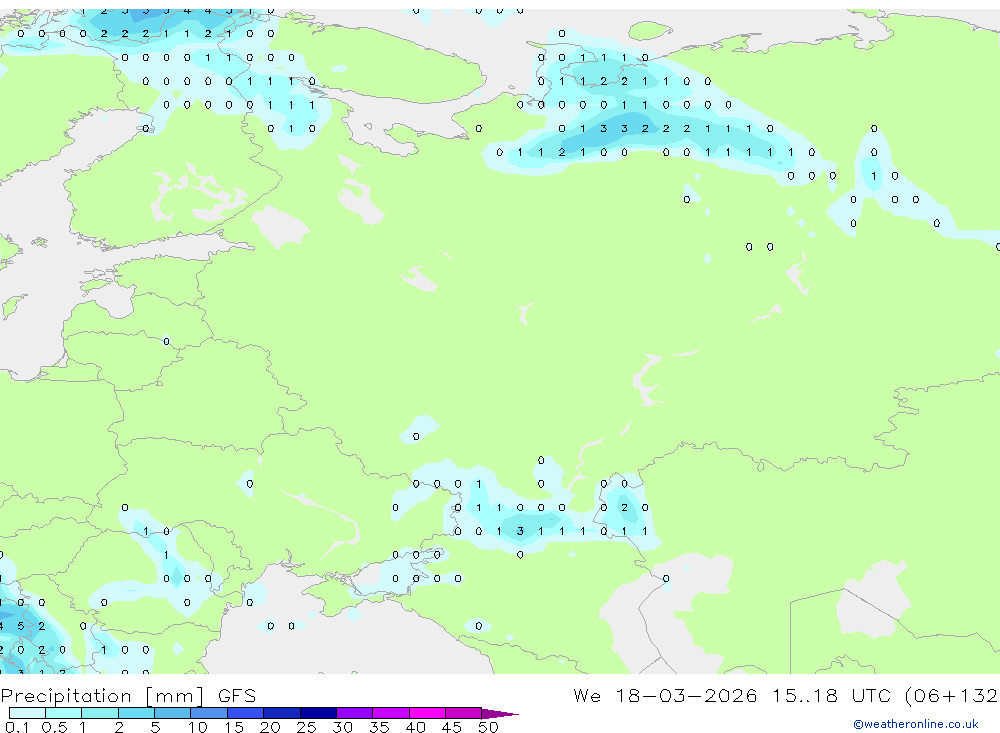Image resolution: width=1000 pixels, height=733 pixels.
Task: Click the legend swatch between 25 and 30
Action: click(x=318, y=713)
